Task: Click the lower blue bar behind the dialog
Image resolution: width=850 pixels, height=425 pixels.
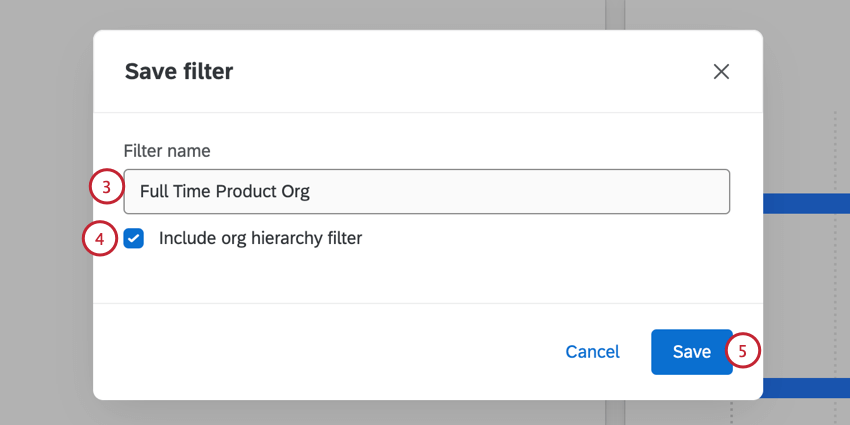Action: pos(805,387)
